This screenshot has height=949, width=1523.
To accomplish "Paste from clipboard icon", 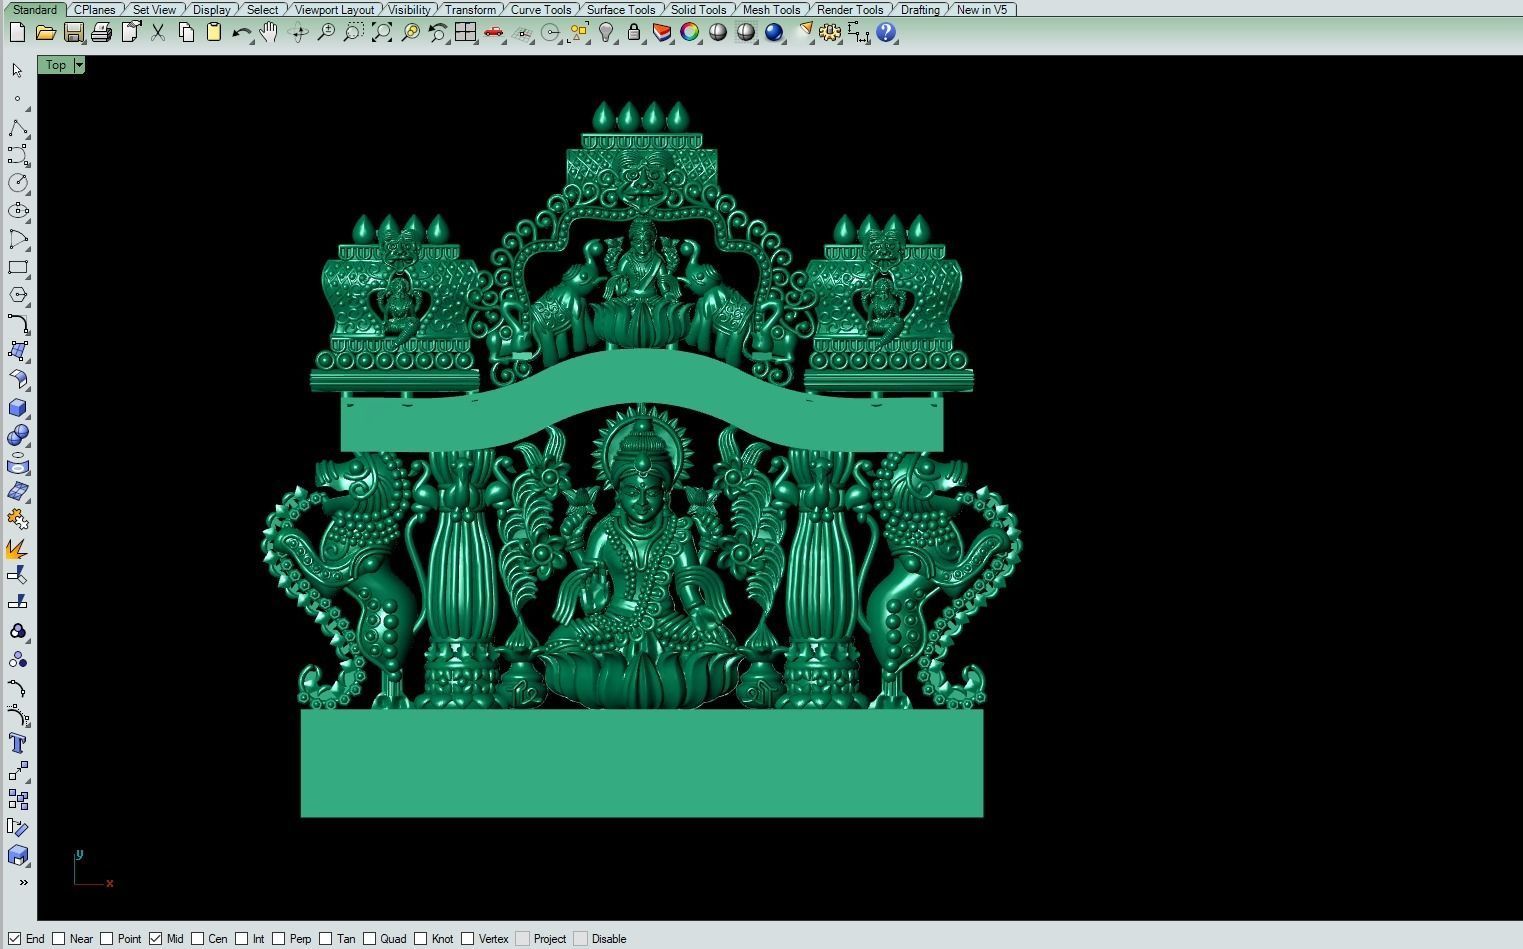I will click(x=213, y=33).
